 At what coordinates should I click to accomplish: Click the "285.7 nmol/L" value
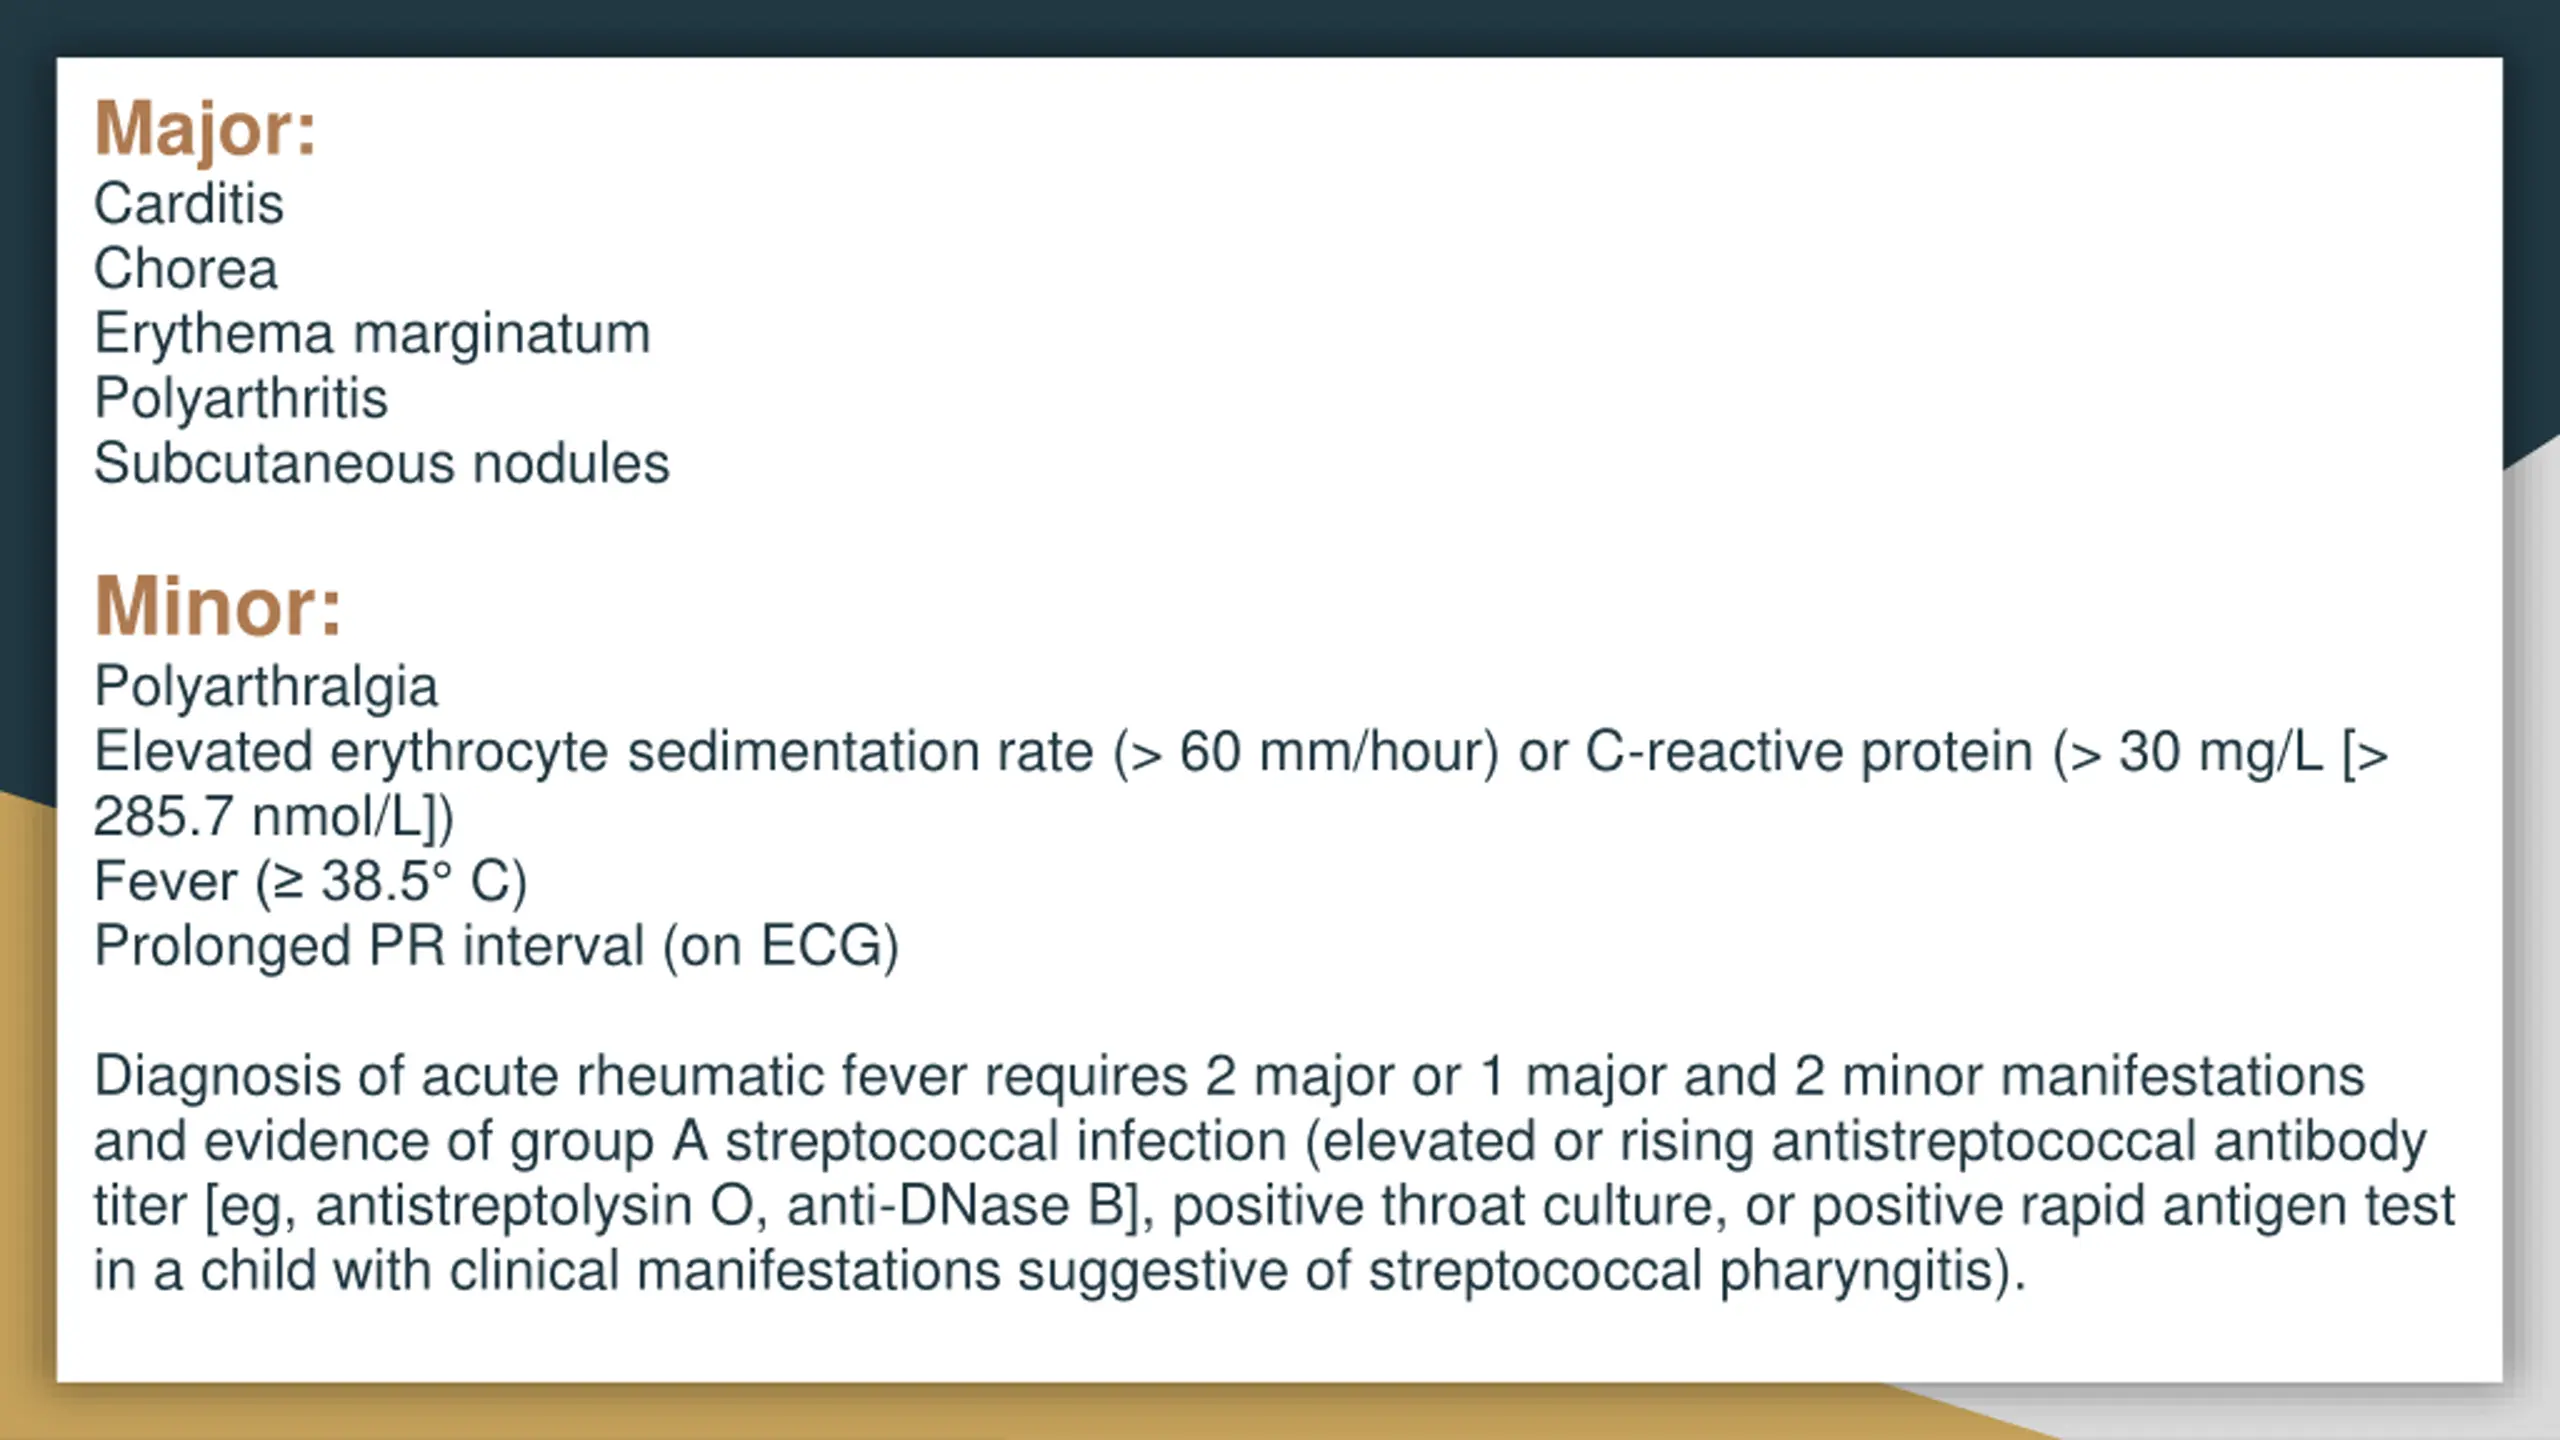click(260, 817)
